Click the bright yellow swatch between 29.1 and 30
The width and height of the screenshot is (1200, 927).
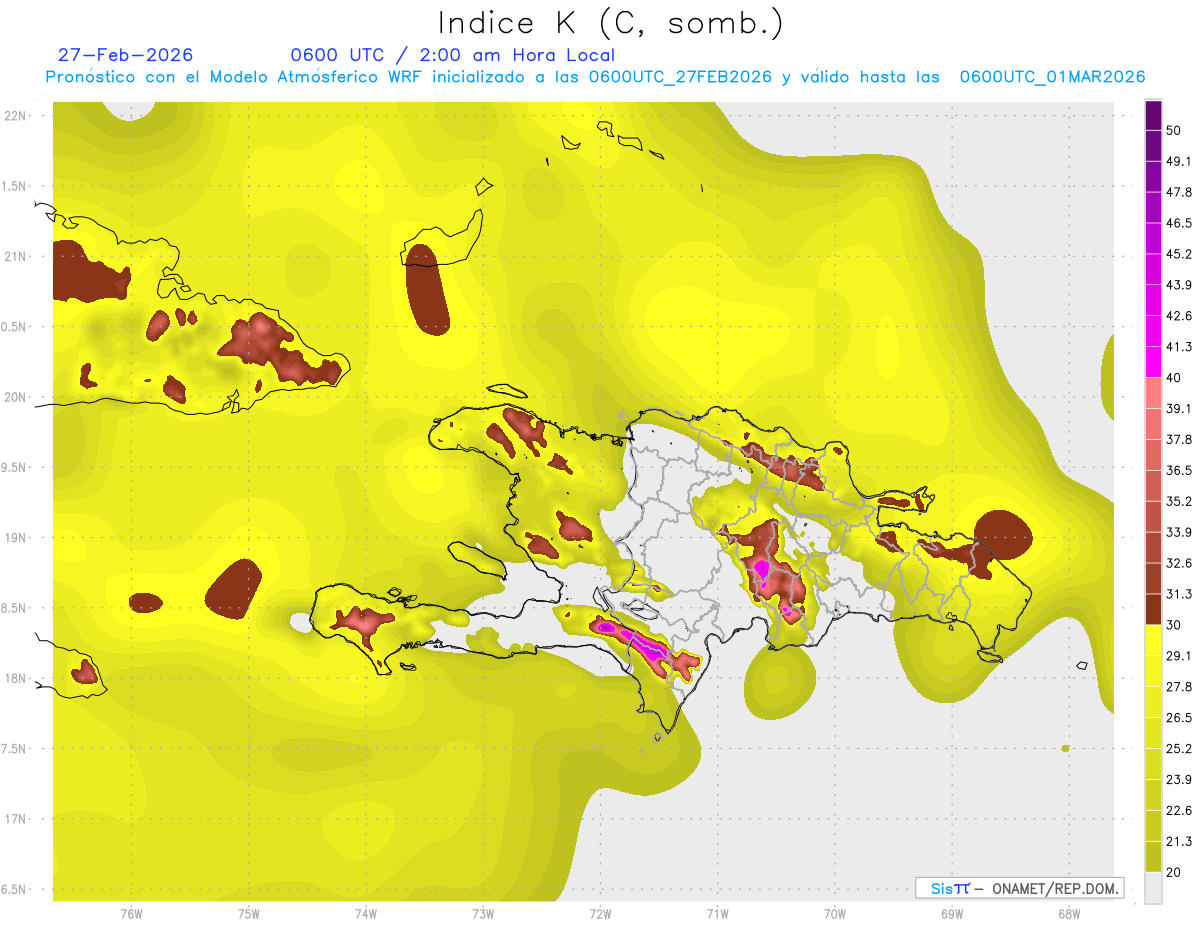pyautogui.click(x=1154, y=640)
